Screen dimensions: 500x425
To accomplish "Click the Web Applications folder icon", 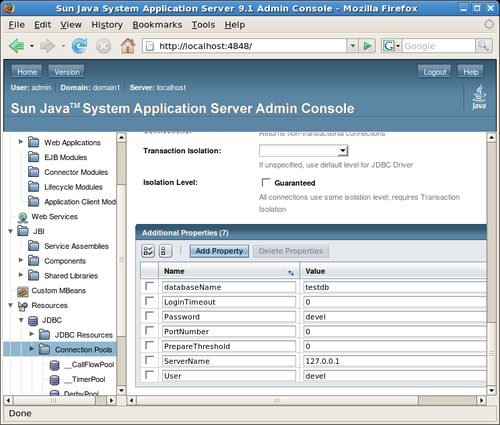I will [x=33, y=142].
